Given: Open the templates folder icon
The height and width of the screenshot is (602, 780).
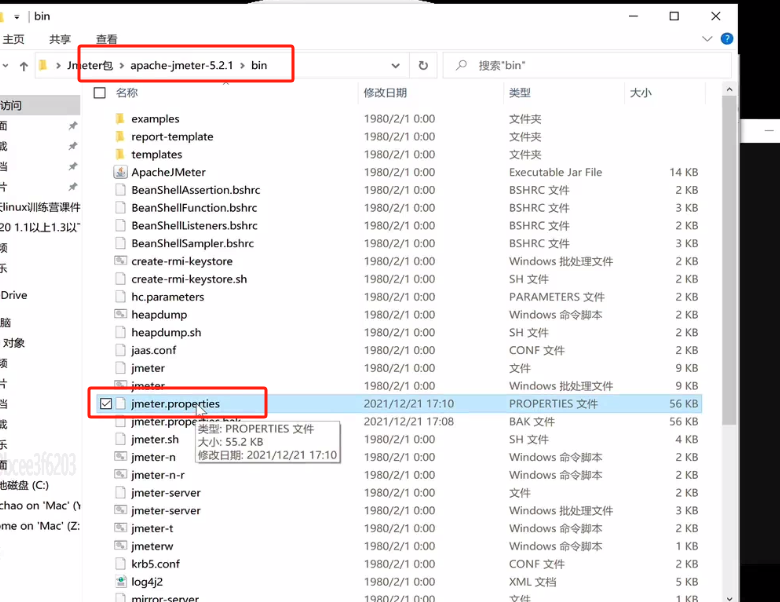Looking at the screenshot, I should tap(120, 154).
